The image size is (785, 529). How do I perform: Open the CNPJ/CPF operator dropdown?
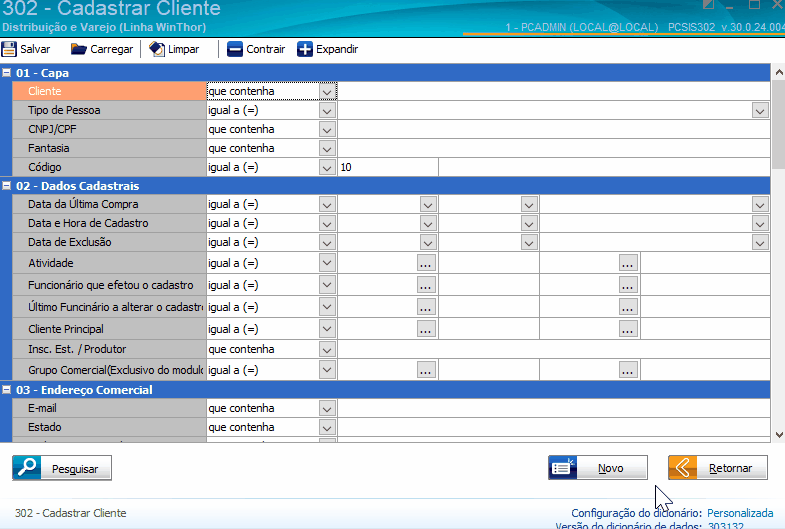click(x=327, y=130)
